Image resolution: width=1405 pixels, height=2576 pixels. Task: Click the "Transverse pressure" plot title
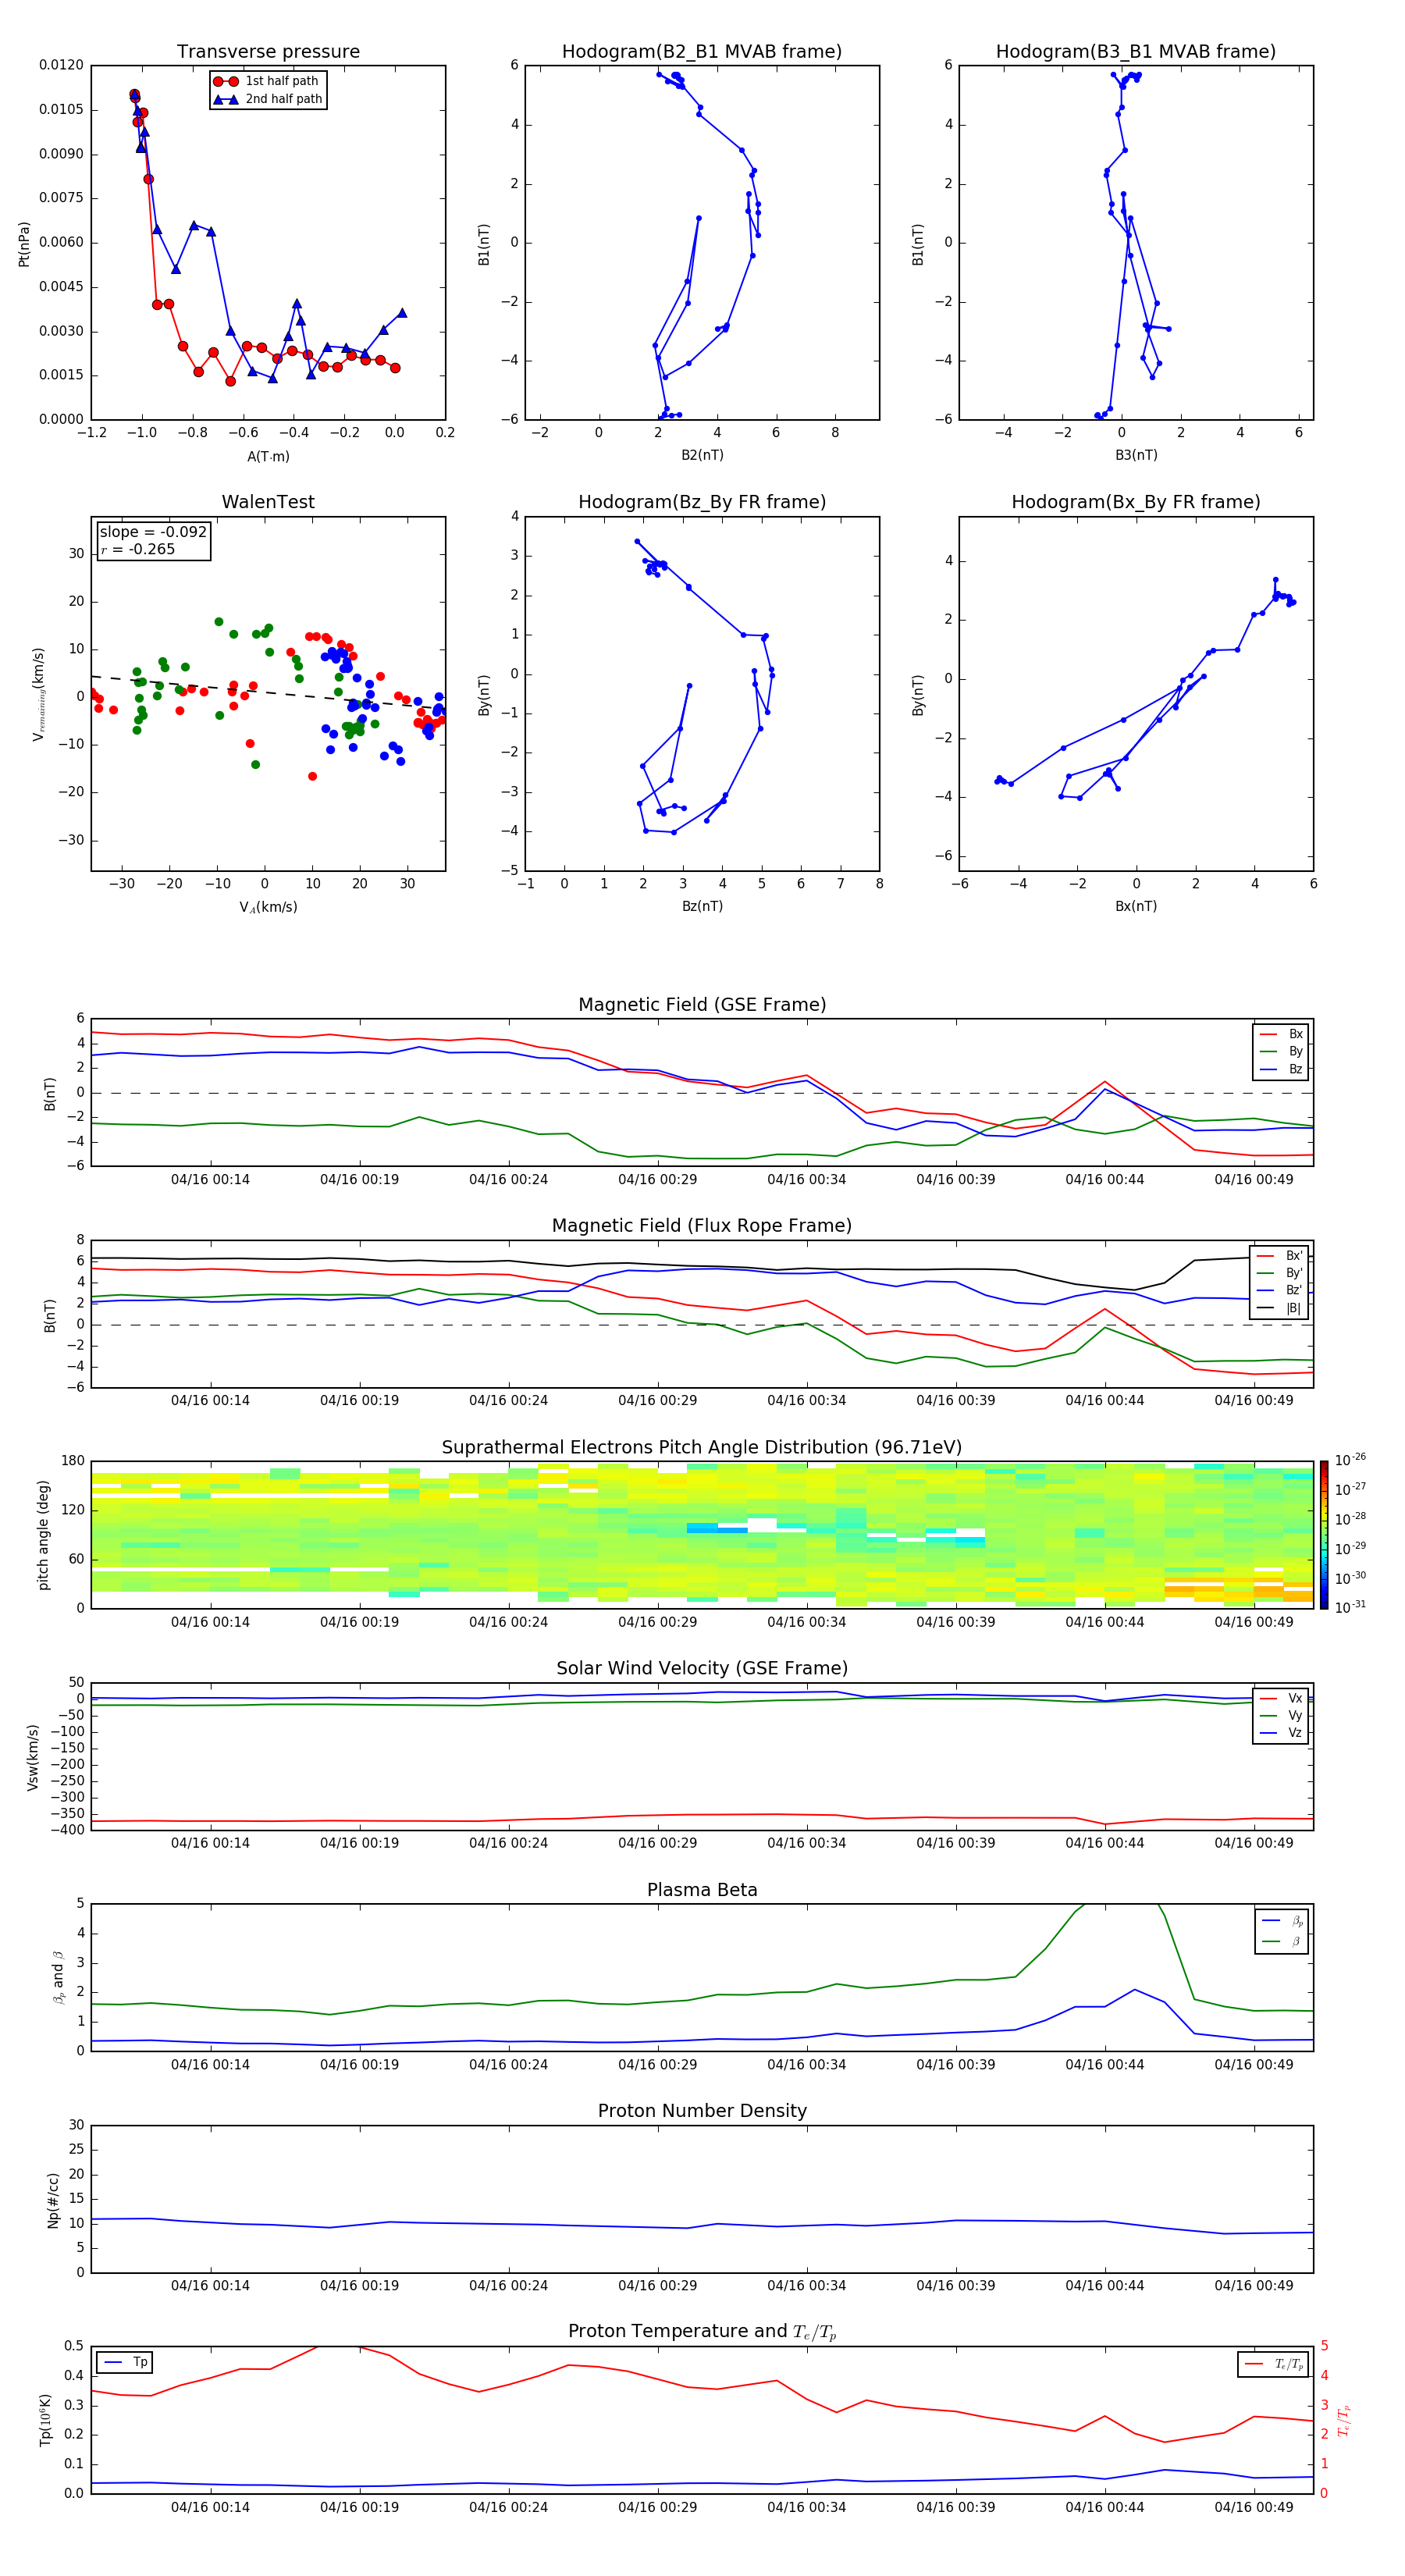click(268, 52)
